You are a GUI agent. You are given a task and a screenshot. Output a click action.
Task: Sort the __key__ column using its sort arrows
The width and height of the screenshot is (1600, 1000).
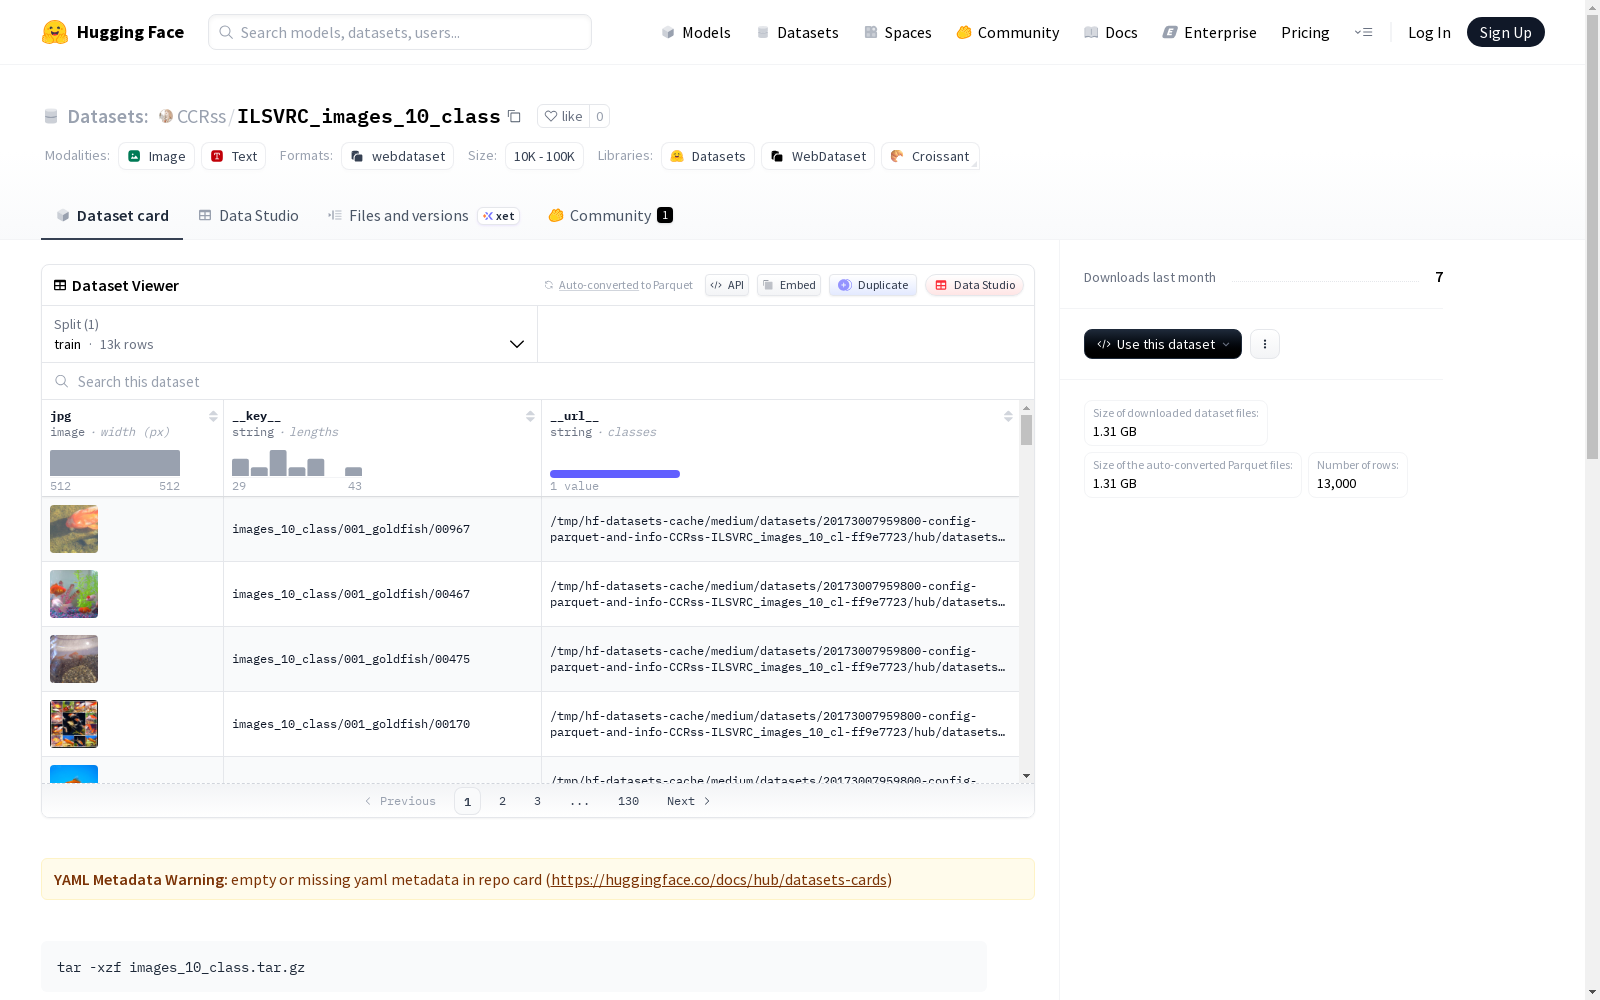[530, 416]
